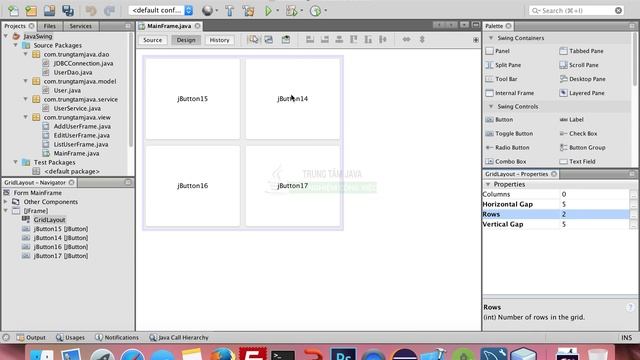Collapse the Swing Containers palette section

491,38
